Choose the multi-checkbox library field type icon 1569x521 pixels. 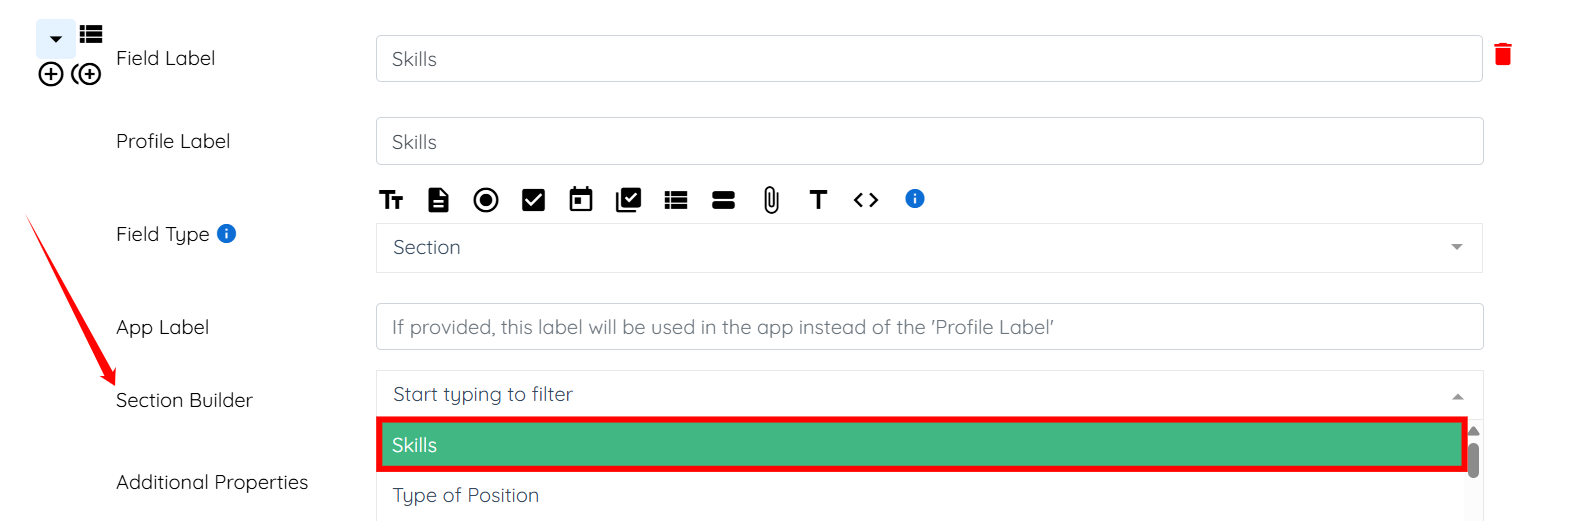[x=628, y=200]
